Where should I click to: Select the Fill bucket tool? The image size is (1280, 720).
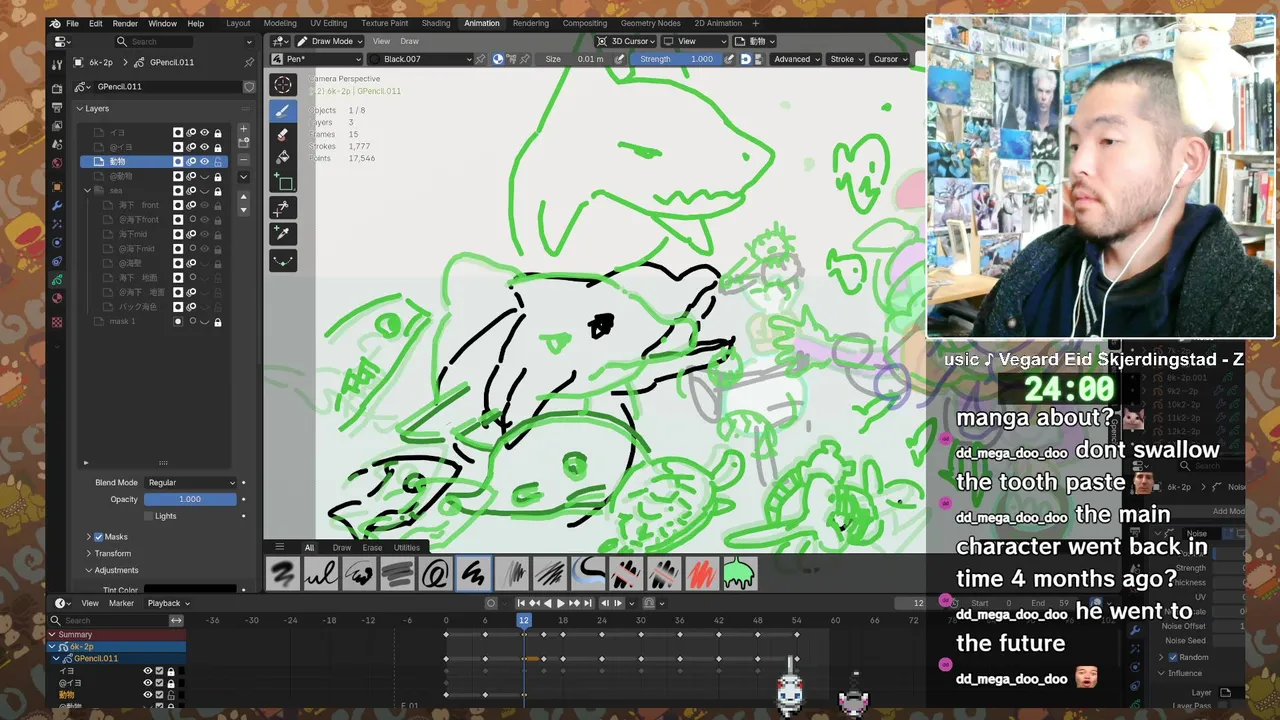click(x=283, y=157)
